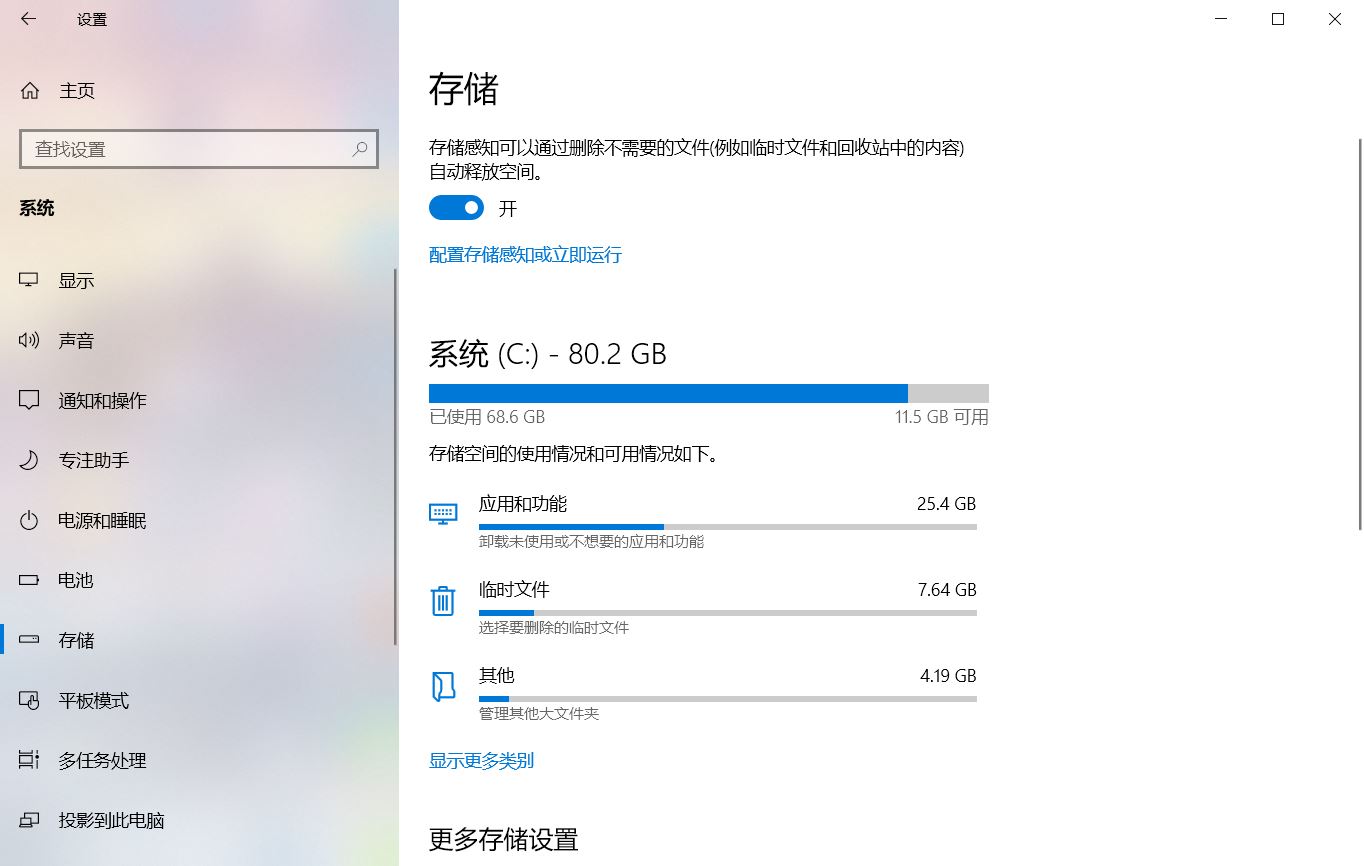Screen dimensions: 1364x866
Task: Click the main page vertical scrollbar
Action: tap(1358, 335)
